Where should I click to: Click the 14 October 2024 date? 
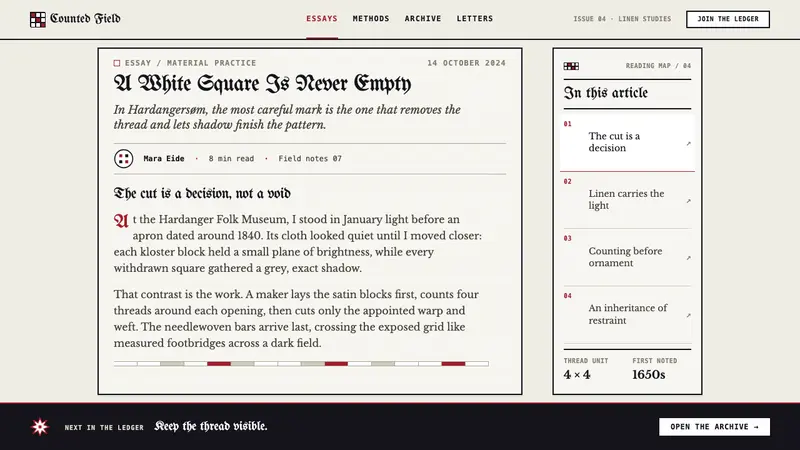(466, 63)
